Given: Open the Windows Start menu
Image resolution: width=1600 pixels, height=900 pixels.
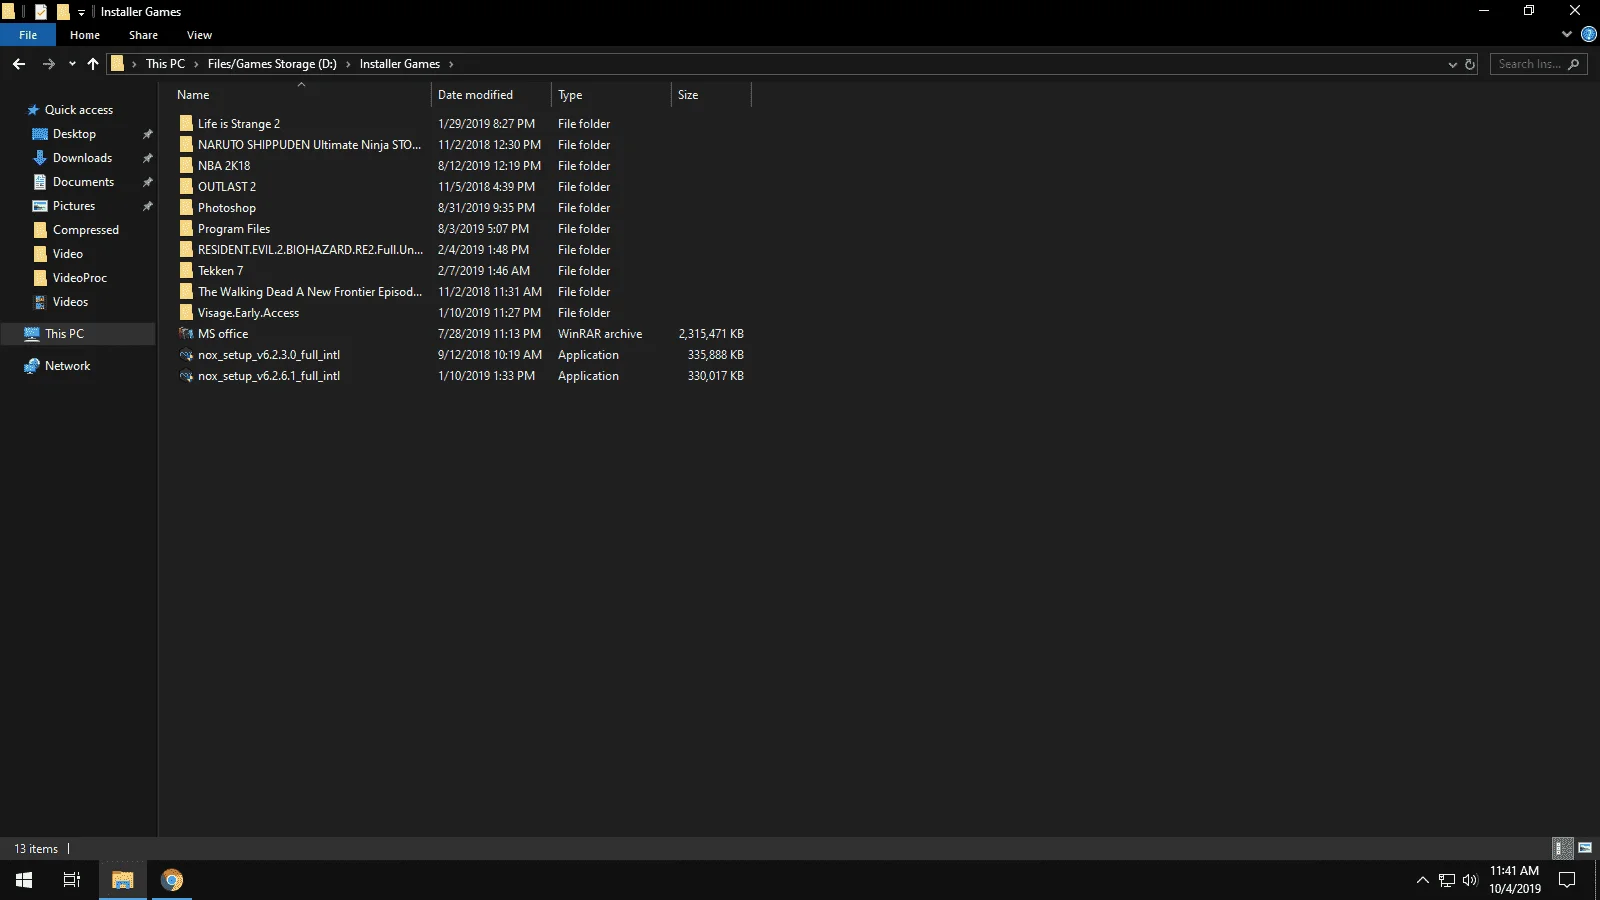Looking at the screenshot, I should [x=24, y=880].
